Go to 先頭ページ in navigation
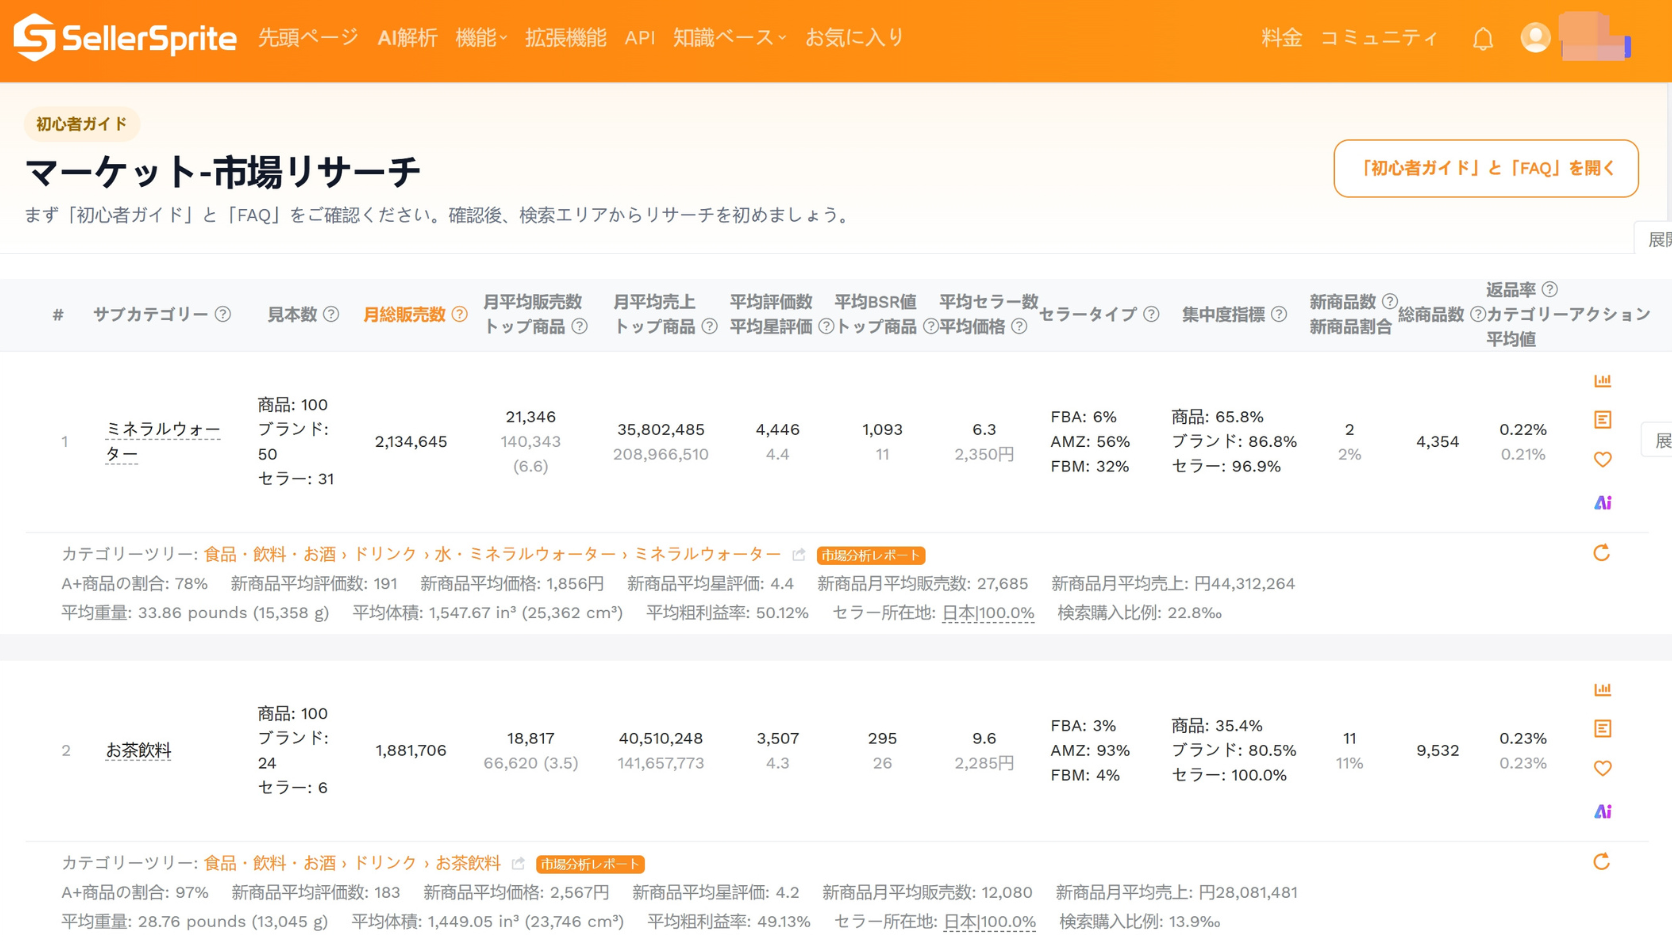Screen dimensions: 1672x941 tap(308, 38)
